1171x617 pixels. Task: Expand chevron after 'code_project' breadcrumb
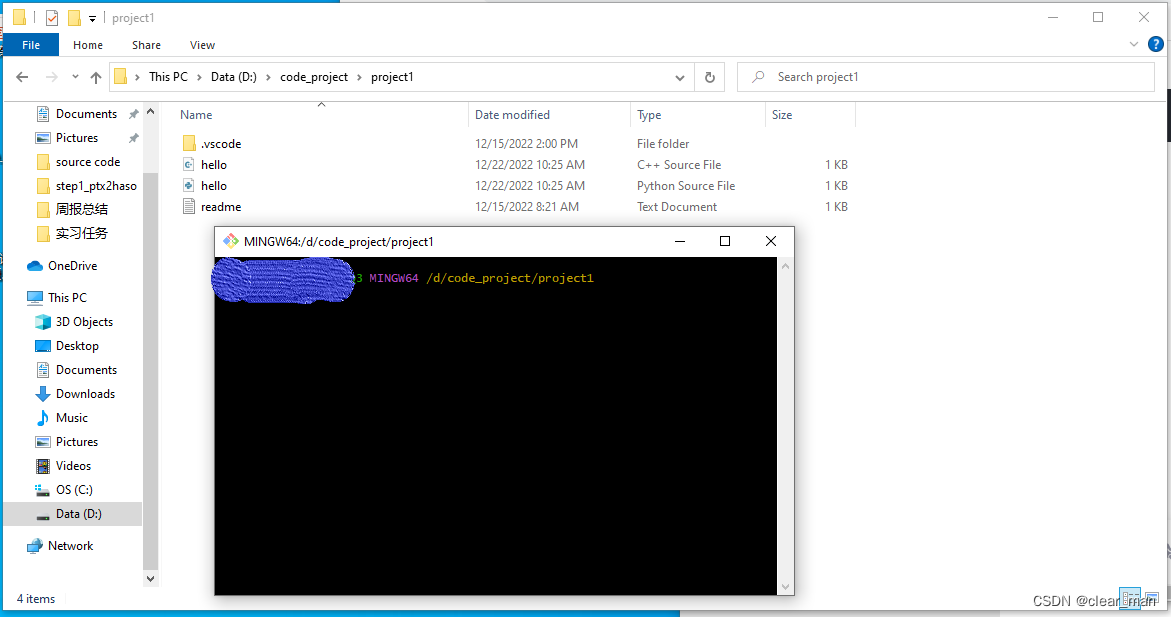[359, 77]
